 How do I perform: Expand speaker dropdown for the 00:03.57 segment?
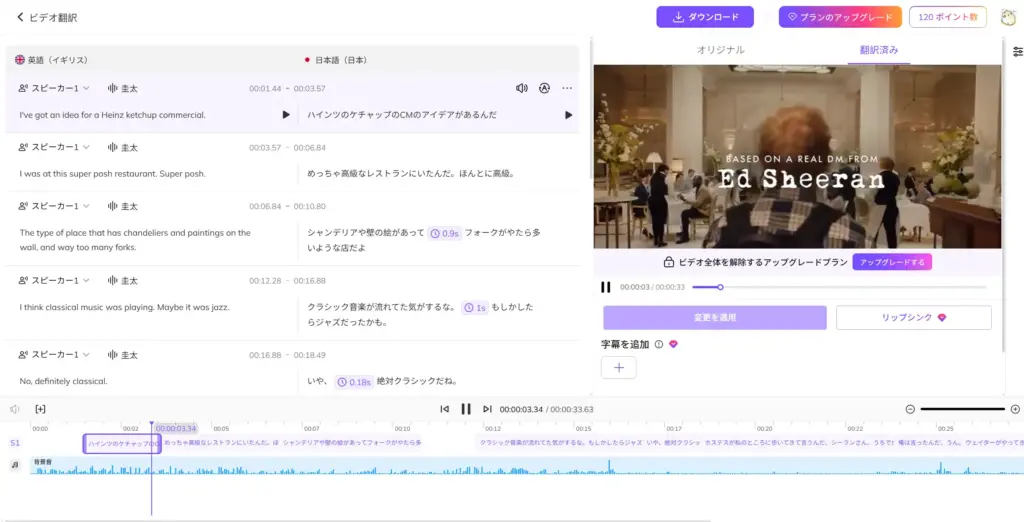tap(86, 147)
